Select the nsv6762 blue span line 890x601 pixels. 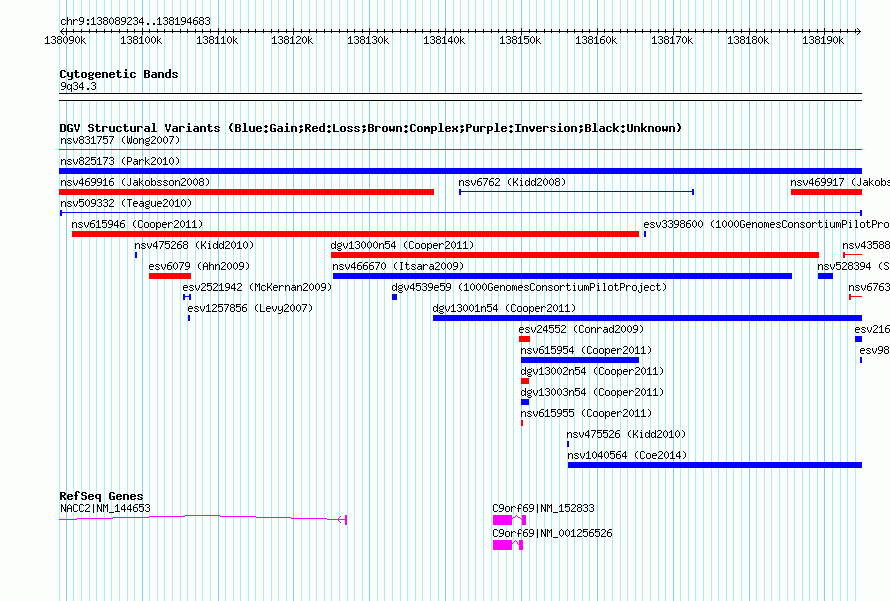click(x=577, y=192)
